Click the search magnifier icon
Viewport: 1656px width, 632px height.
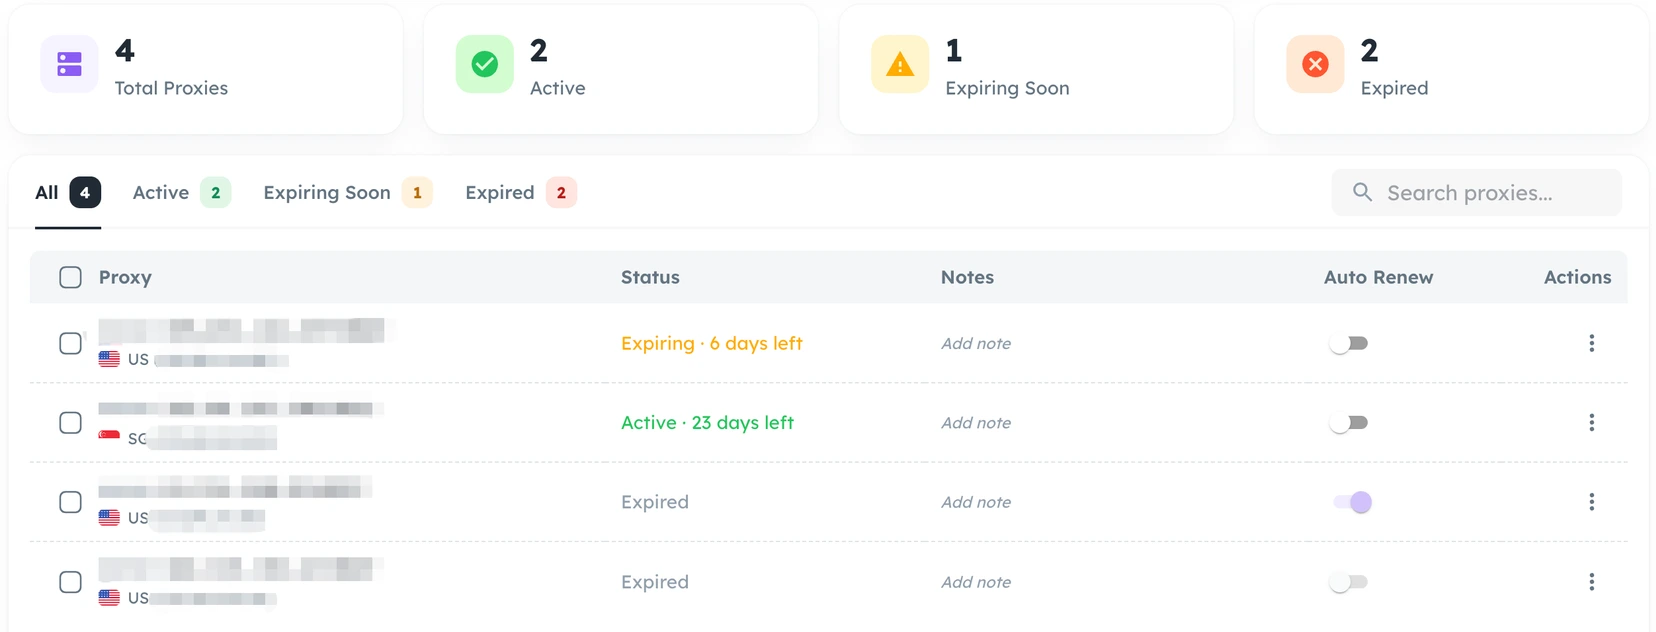point(1362,192)
